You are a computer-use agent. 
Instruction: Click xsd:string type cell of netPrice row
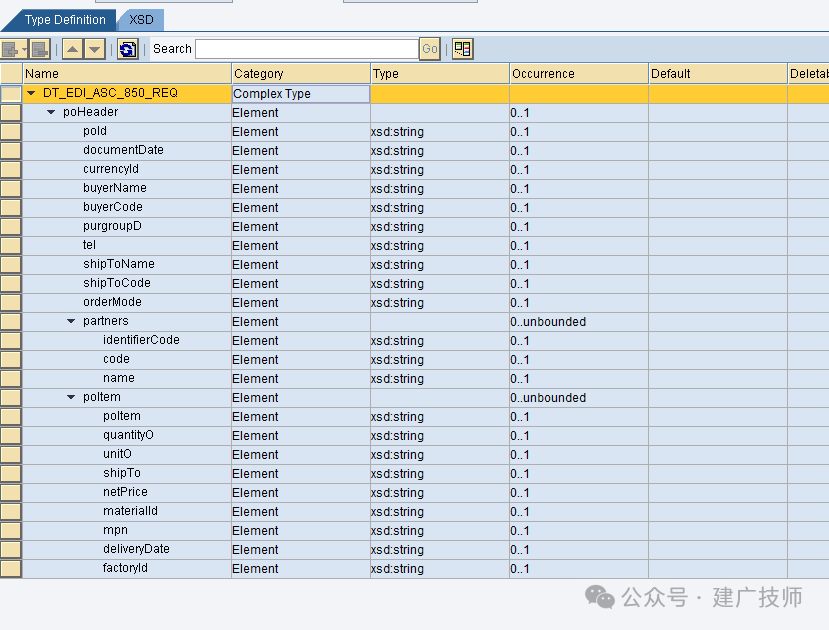click(440, 493)
